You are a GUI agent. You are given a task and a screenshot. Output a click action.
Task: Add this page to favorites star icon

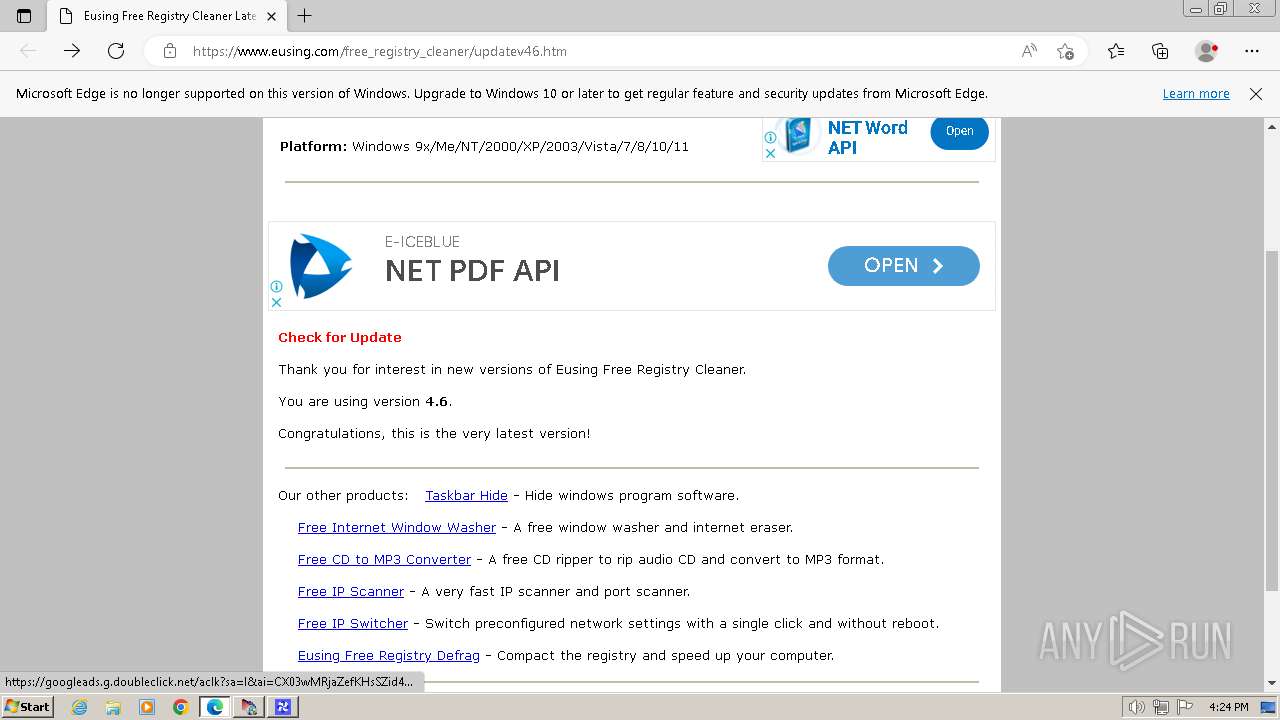pos(1065,51)
